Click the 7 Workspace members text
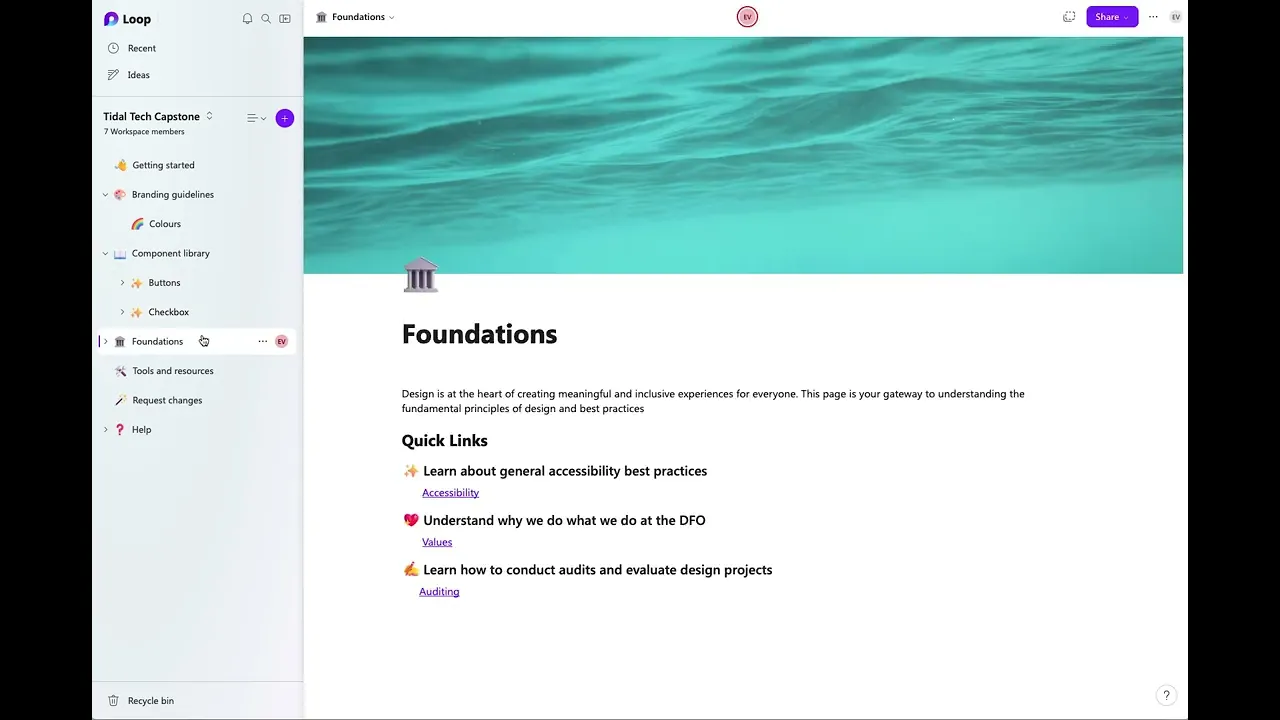Viewport: 1280px width, 720px height. tap(144, 132)
